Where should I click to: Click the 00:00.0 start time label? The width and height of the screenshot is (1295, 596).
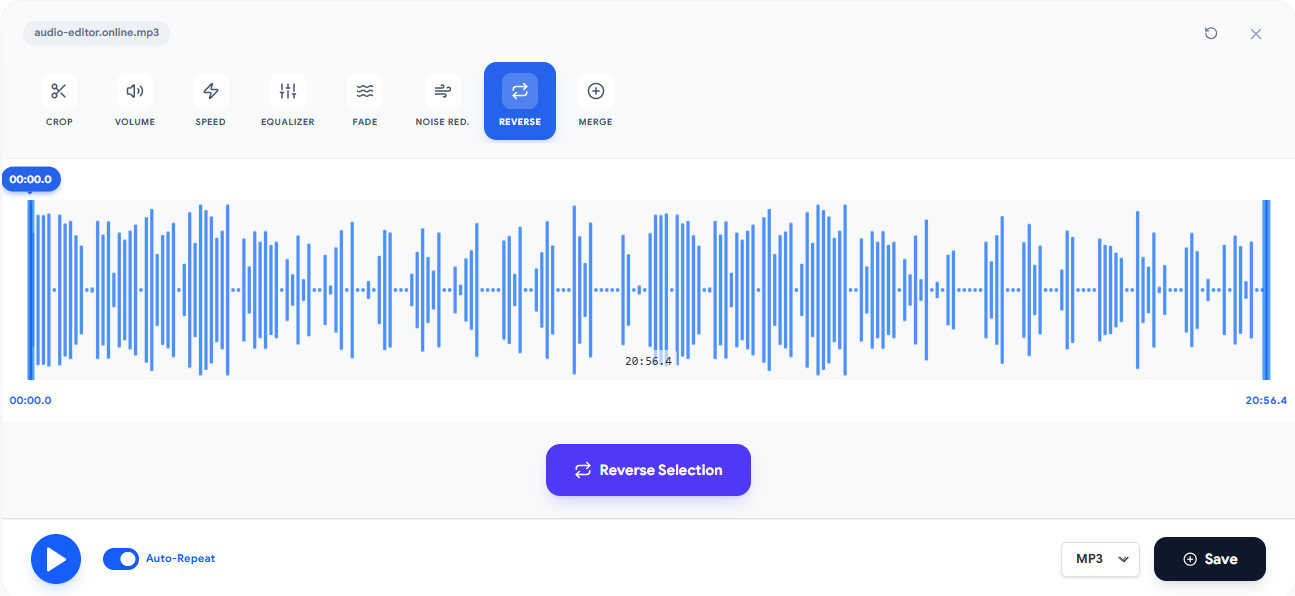(30, 400)
